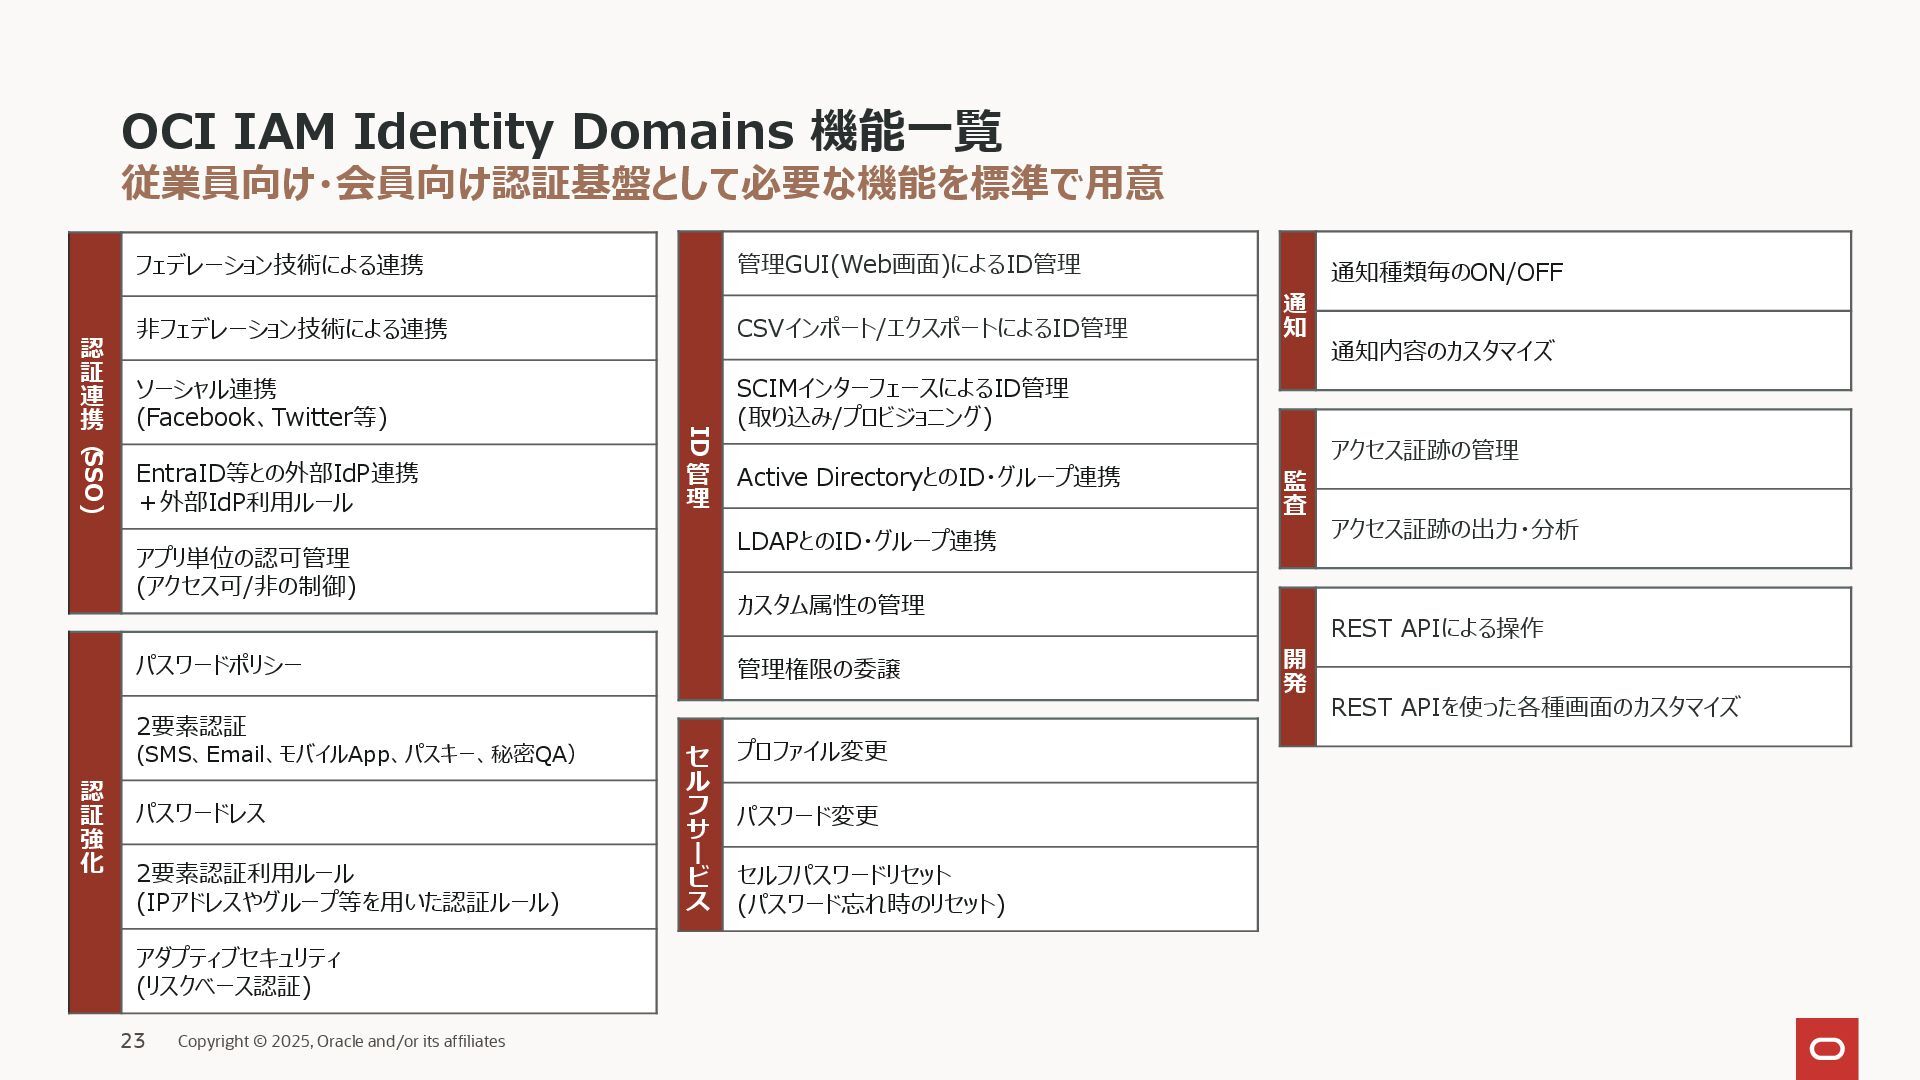Screen dimensions: 1920x1080
Task: Click the red Oracle logo icon
Action: coord(1826,1048)
